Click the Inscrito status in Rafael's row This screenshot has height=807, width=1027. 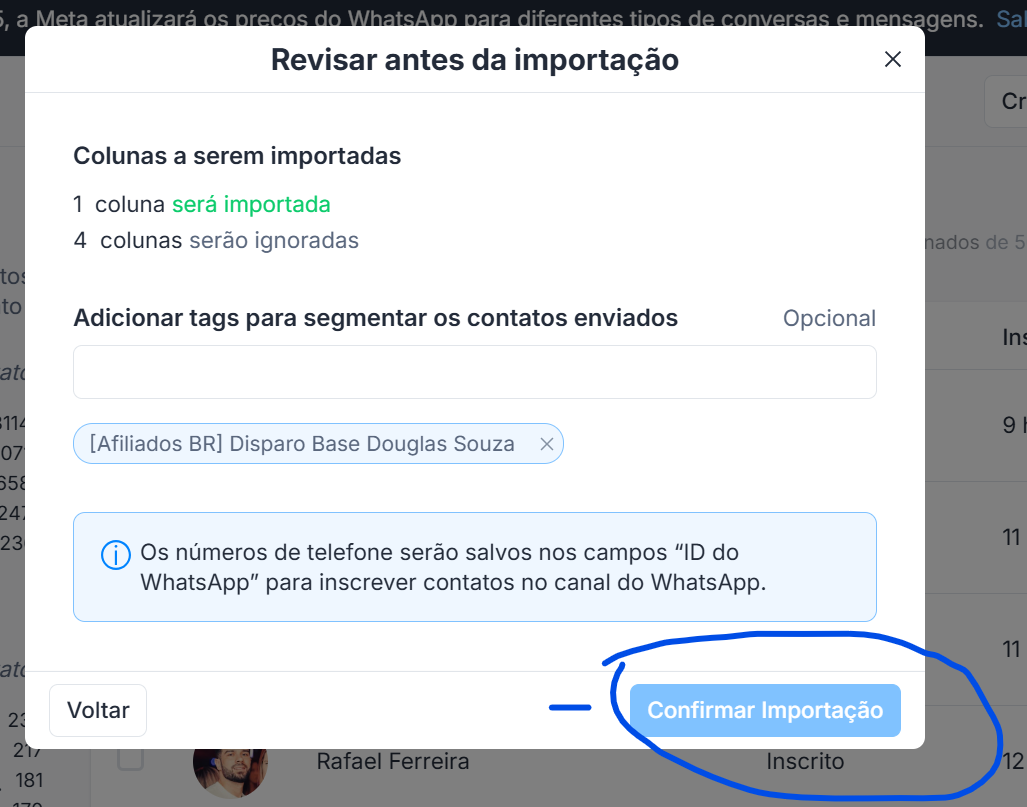point(805,761)
